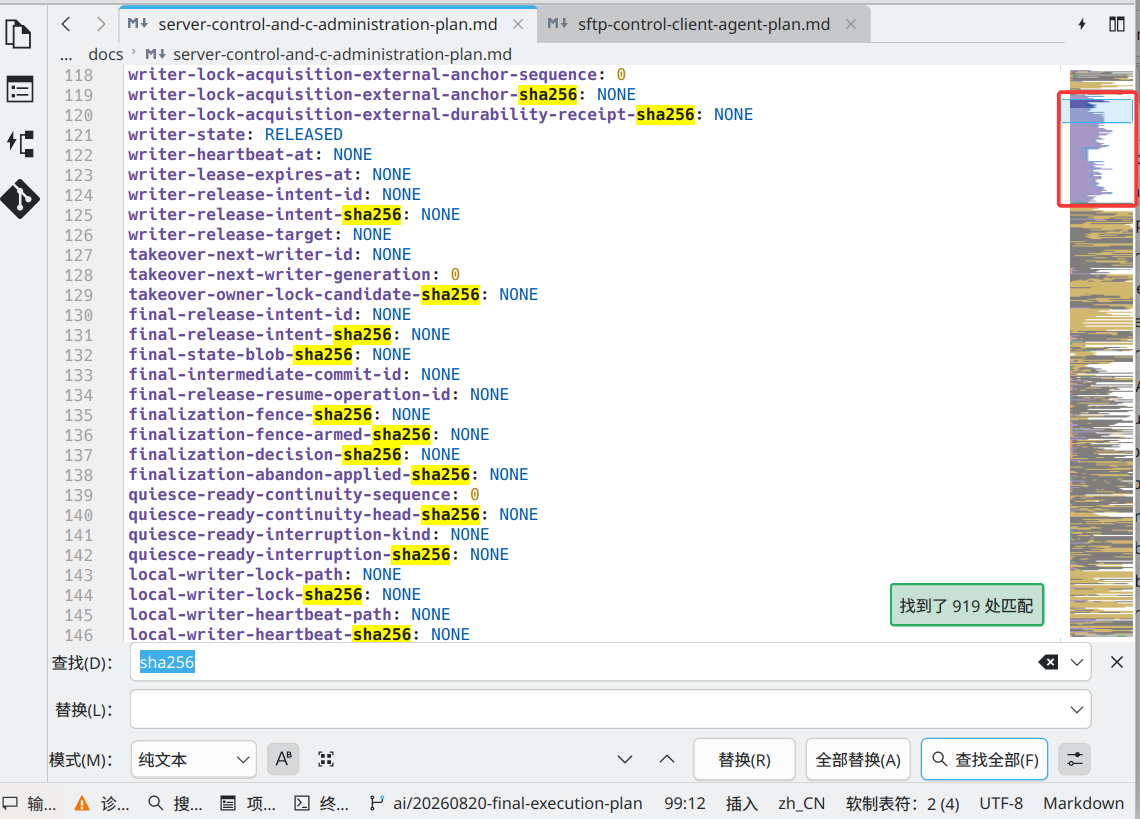The width and height of the screenshot is (1140, 819).
Task: Click the text quiesce-ready-interruption-kind
Action: 279,535
